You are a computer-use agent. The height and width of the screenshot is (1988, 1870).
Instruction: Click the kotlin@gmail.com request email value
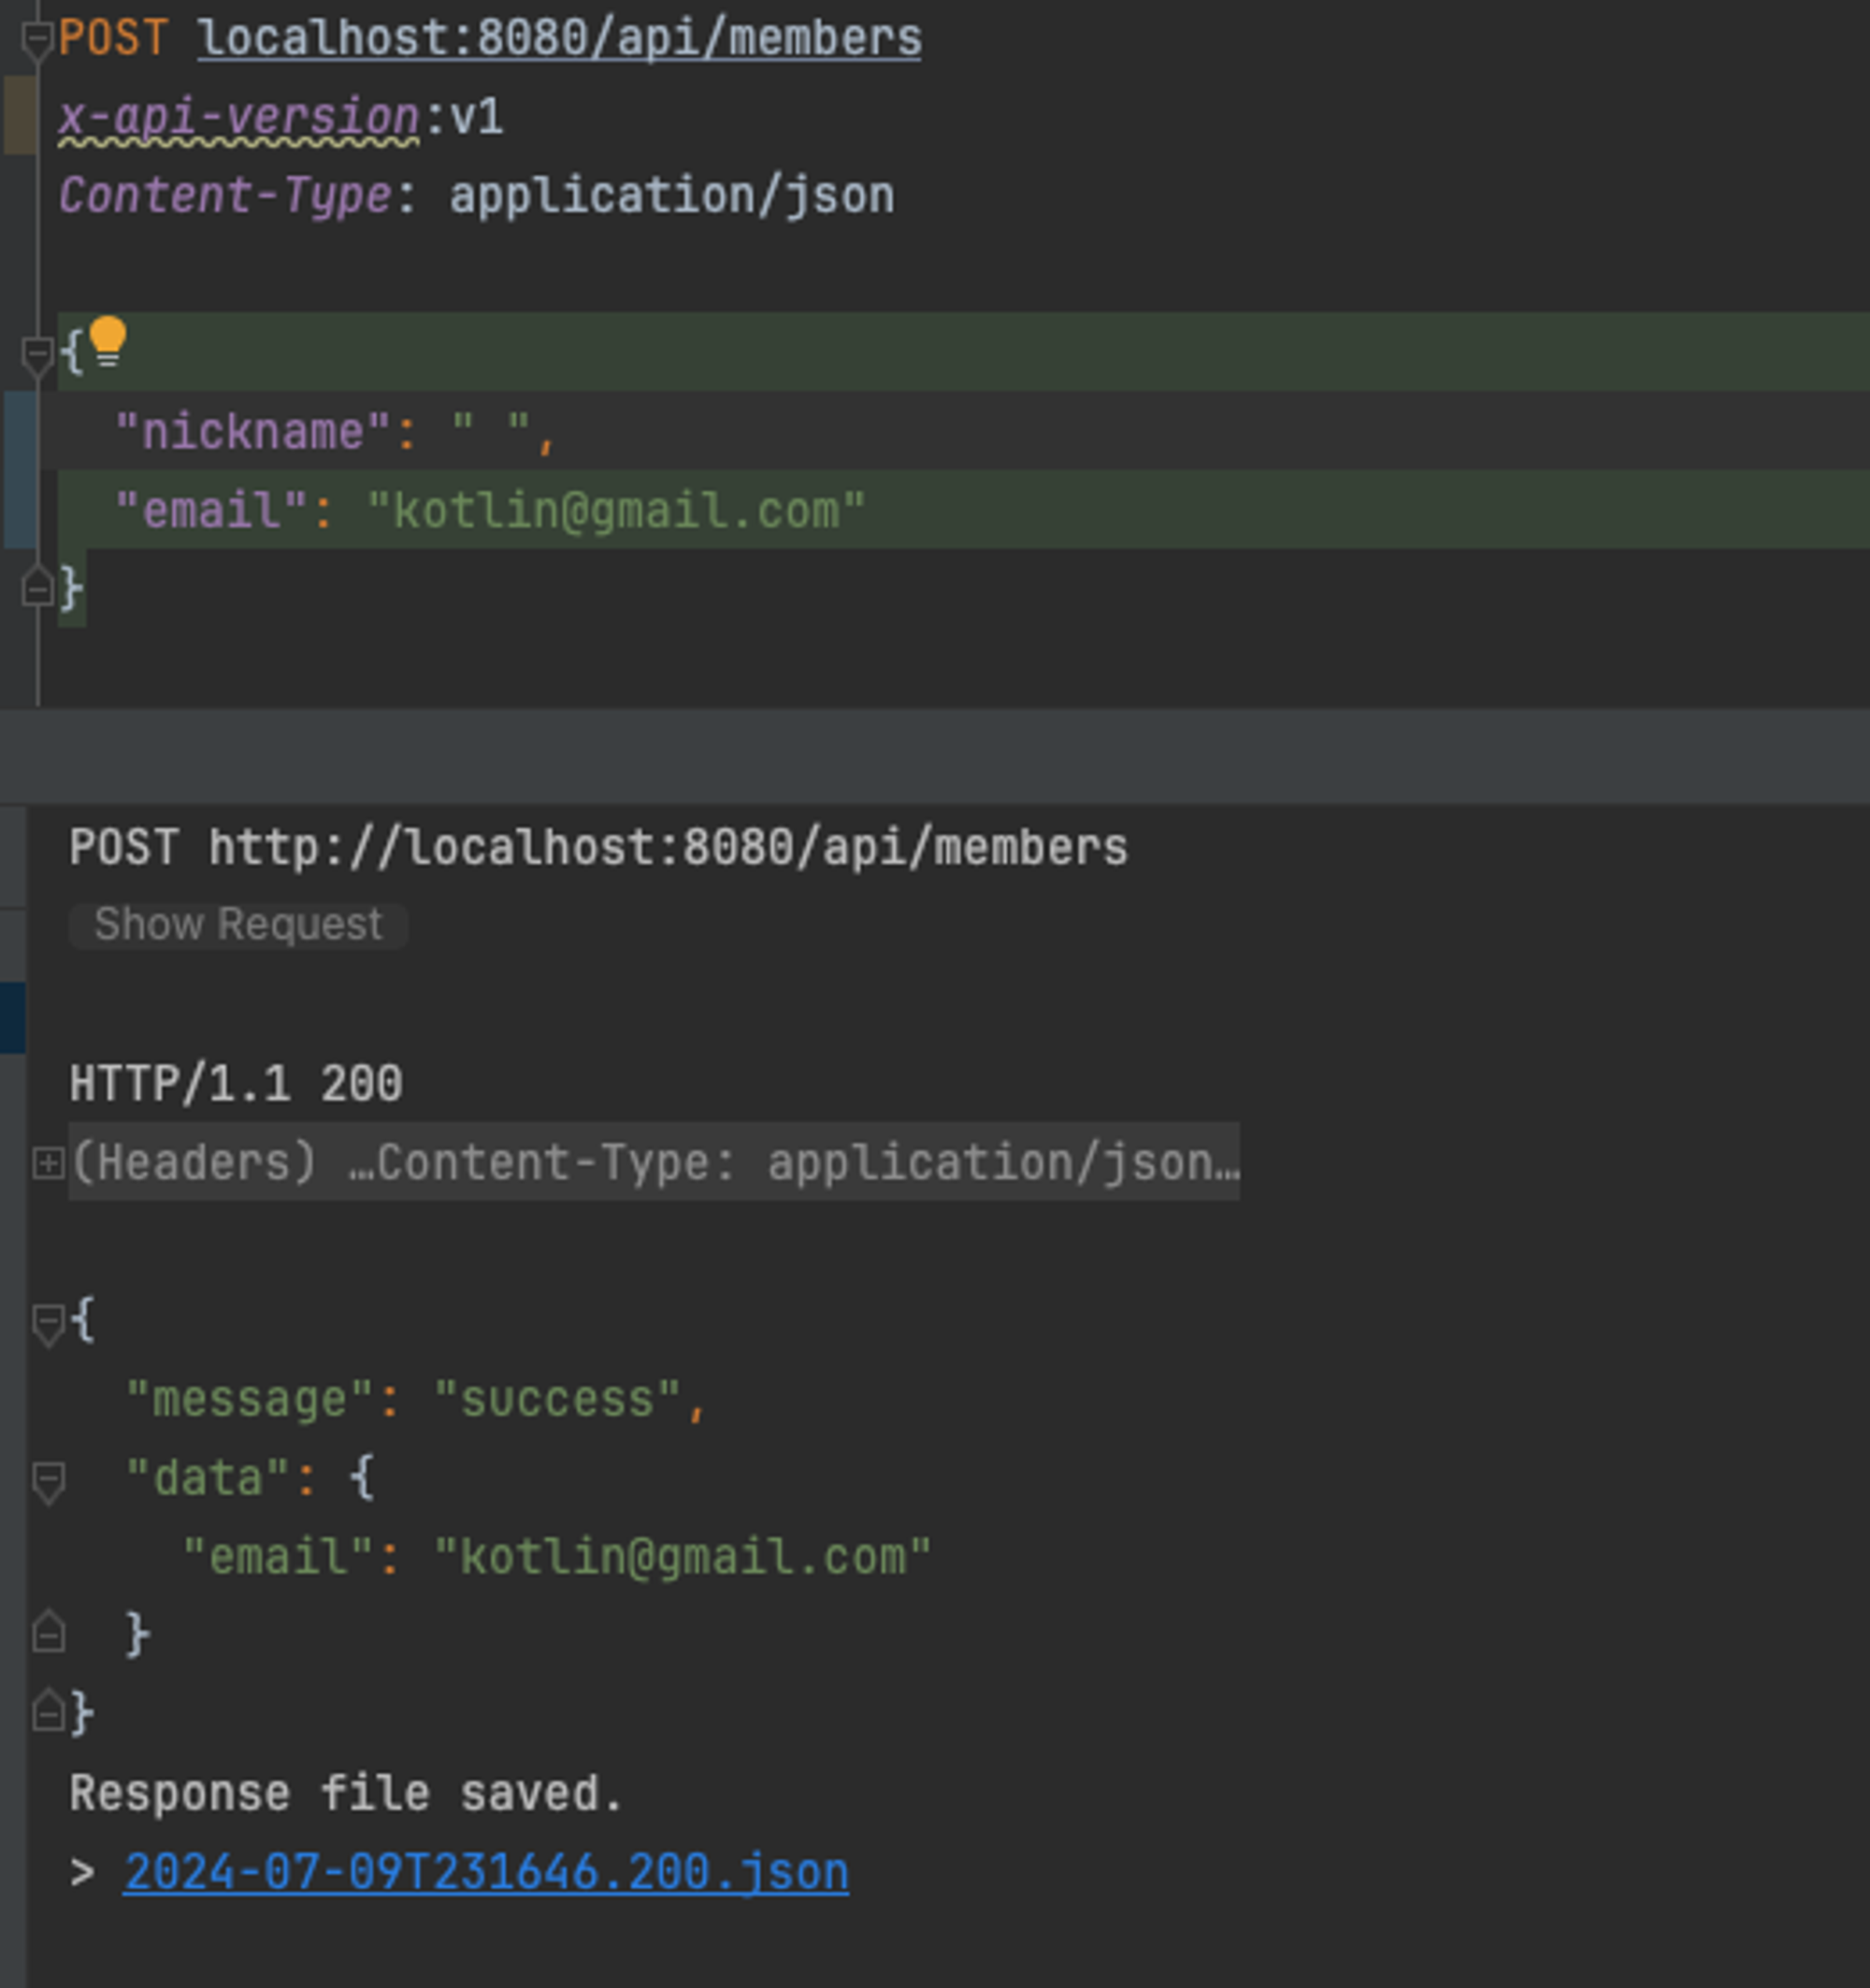[x=615, y=511]
